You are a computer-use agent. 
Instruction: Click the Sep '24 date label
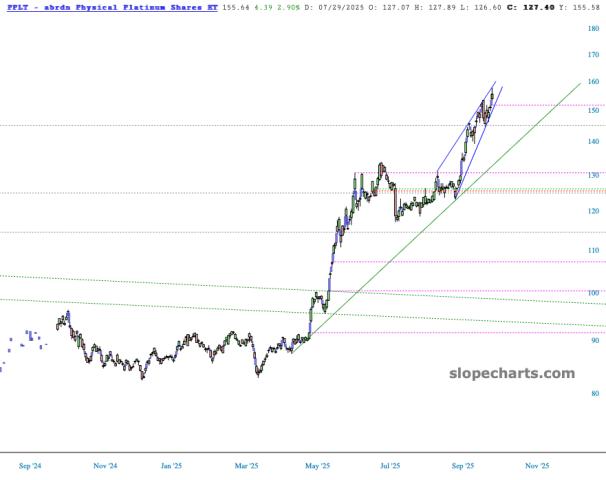pos(30,466)
